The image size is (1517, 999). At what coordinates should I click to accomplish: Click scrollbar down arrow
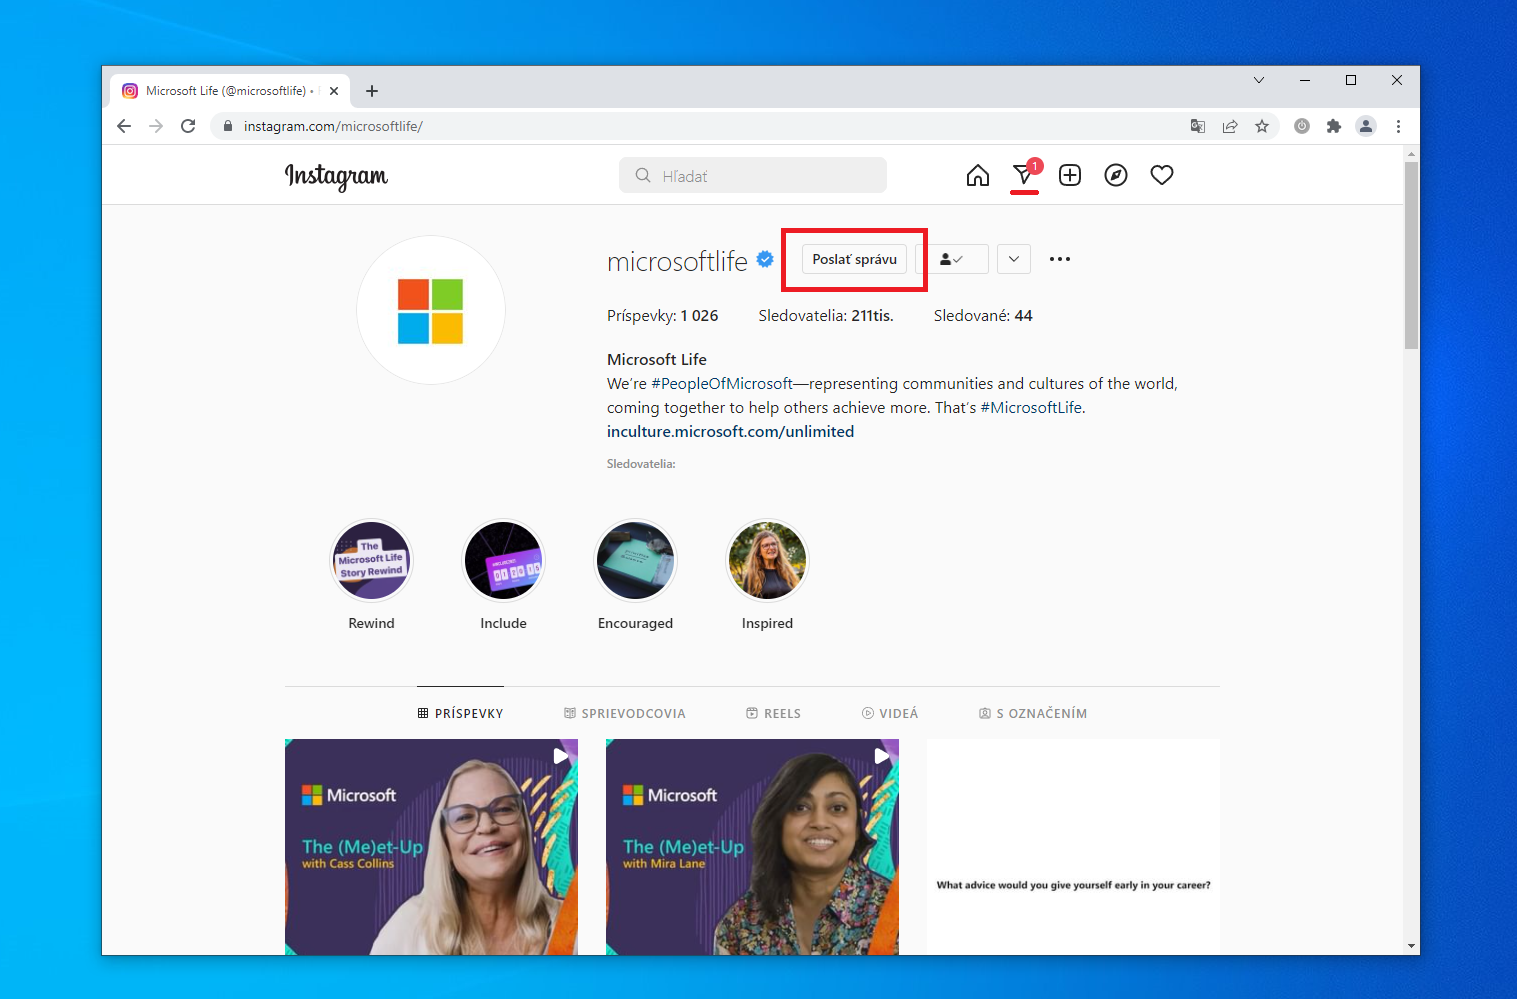1411,946
